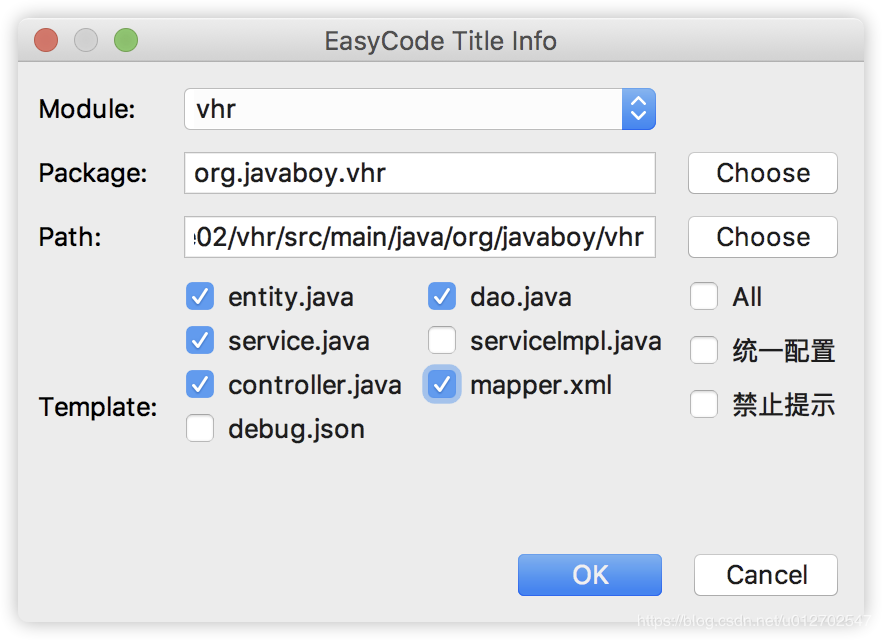Click the Package input field
Viewport: 882px width, 640px height.
(x=420, y=173)
